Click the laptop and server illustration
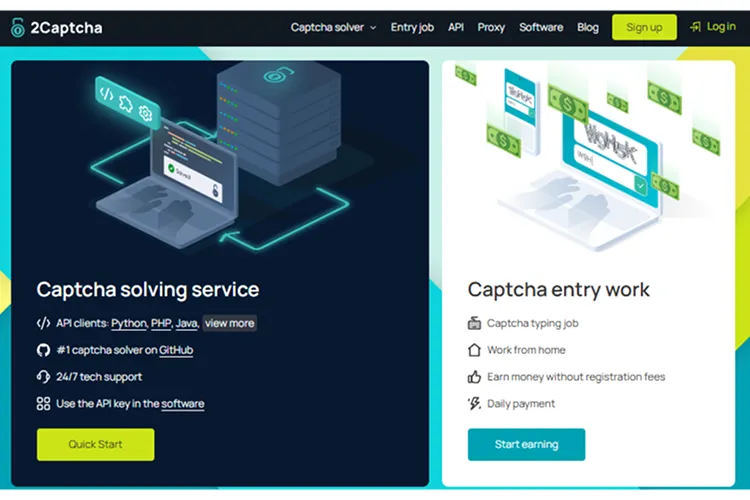Image resolution: width=750 pixels, height=500 pixels. point(220,158)
